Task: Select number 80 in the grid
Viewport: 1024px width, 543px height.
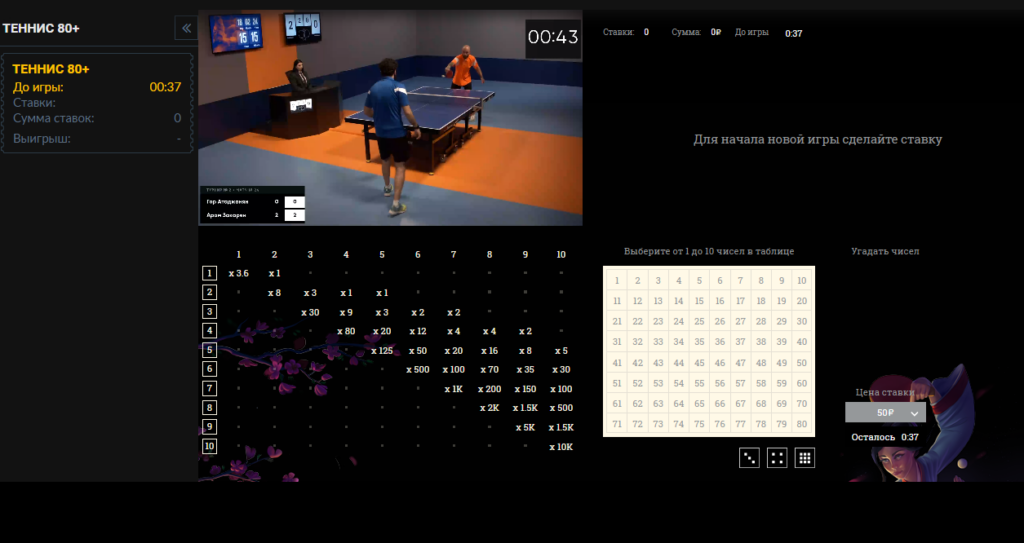Action: point(802,424)
